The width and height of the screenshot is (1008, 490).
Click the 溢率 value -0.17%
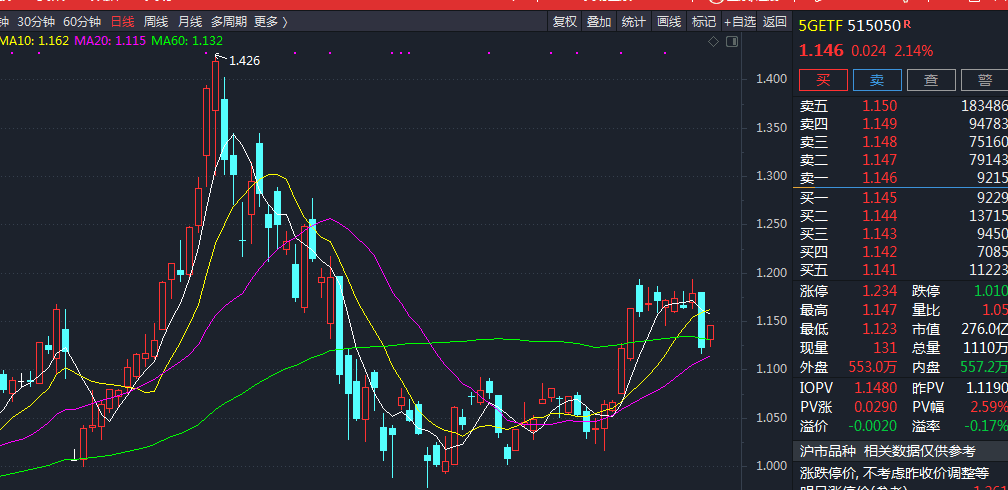pos(986,426)
